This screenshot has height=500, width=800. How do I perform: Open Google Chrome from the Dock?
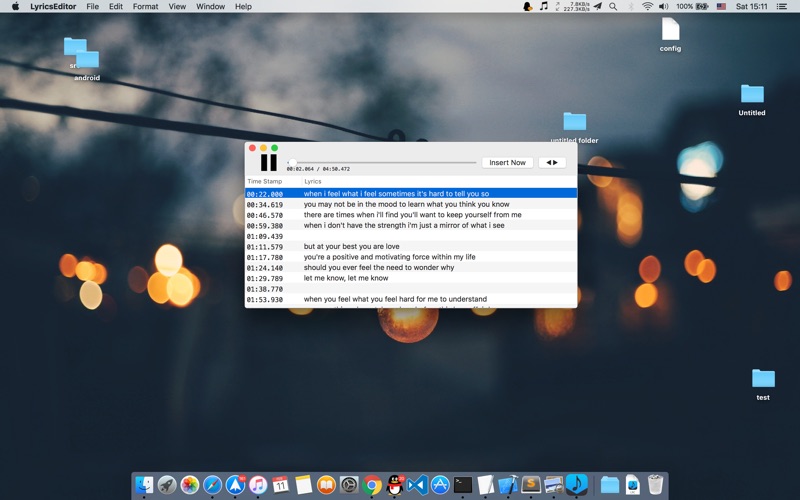click(372, 485)
